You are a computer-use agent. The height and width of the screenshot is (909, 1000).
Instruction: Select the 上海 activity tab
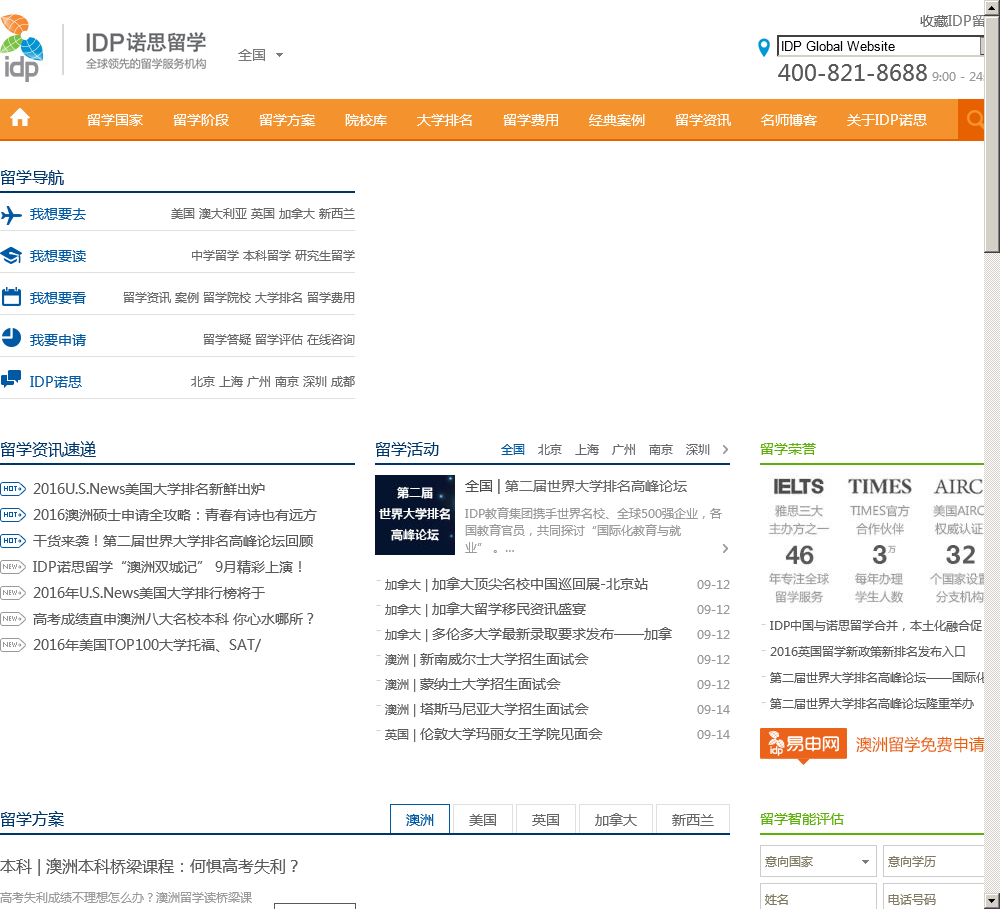pos(587,450)
